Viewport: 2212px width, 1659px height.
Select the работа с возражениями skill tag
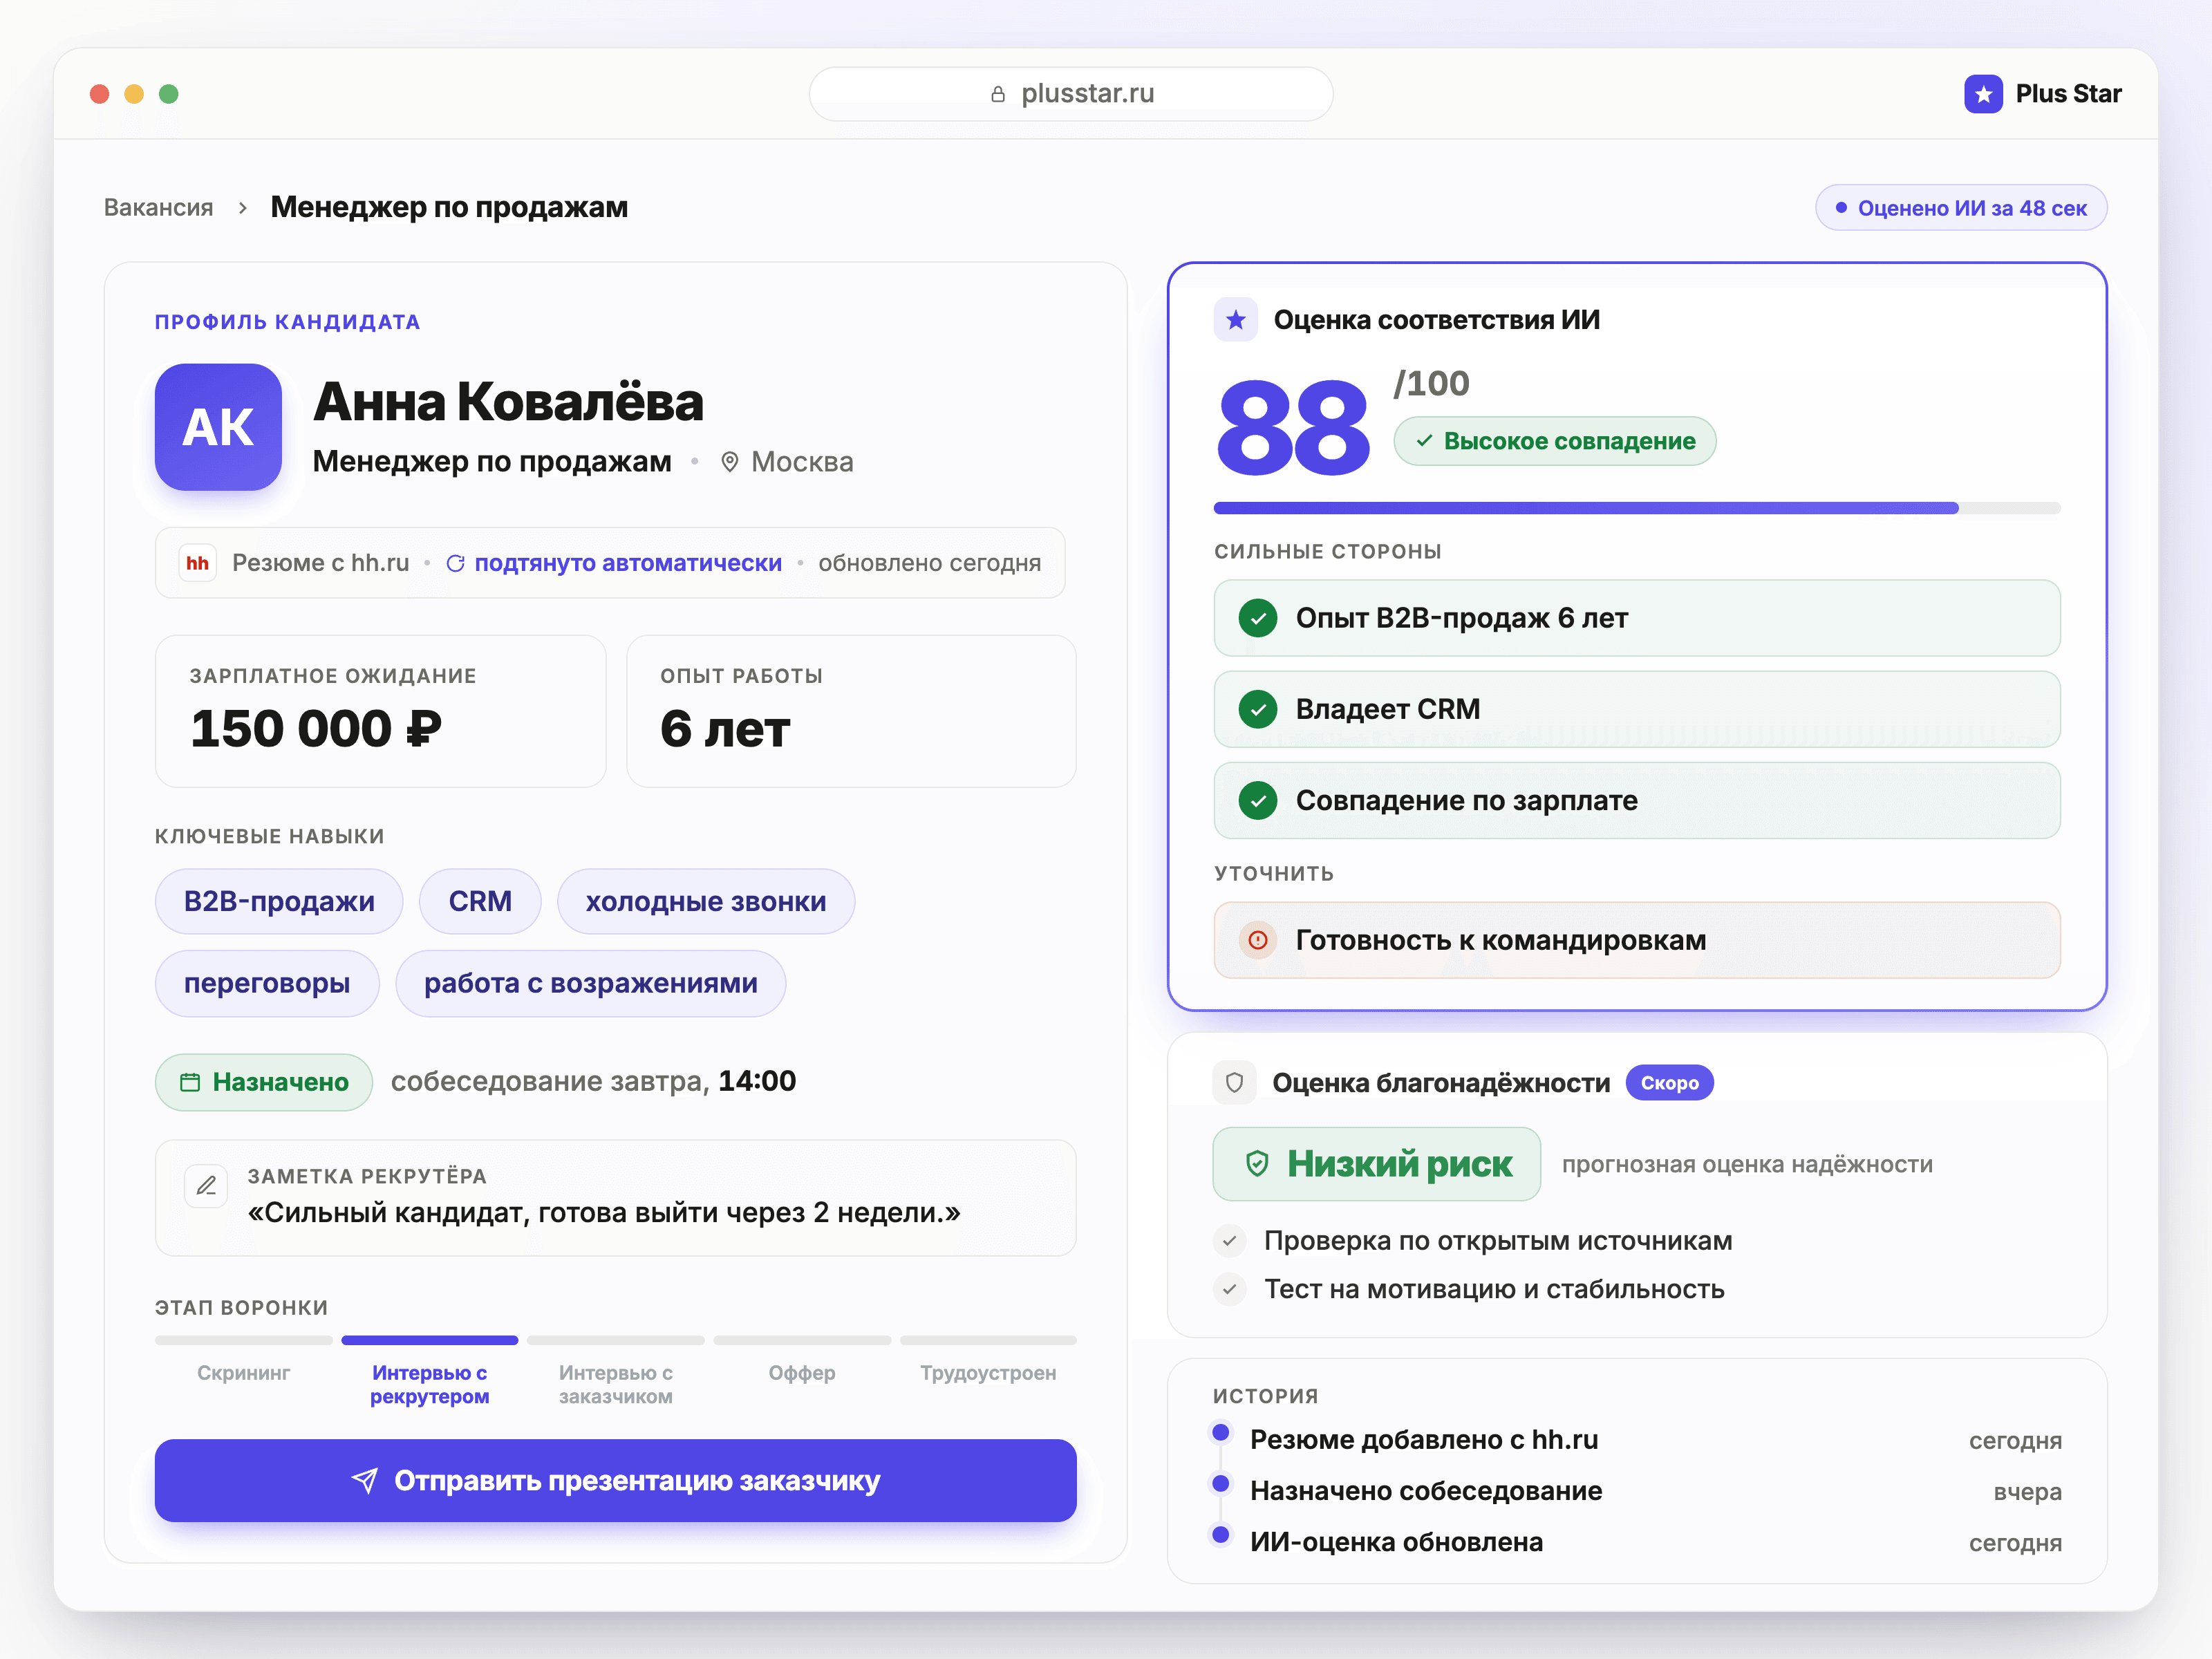point(591,983)
